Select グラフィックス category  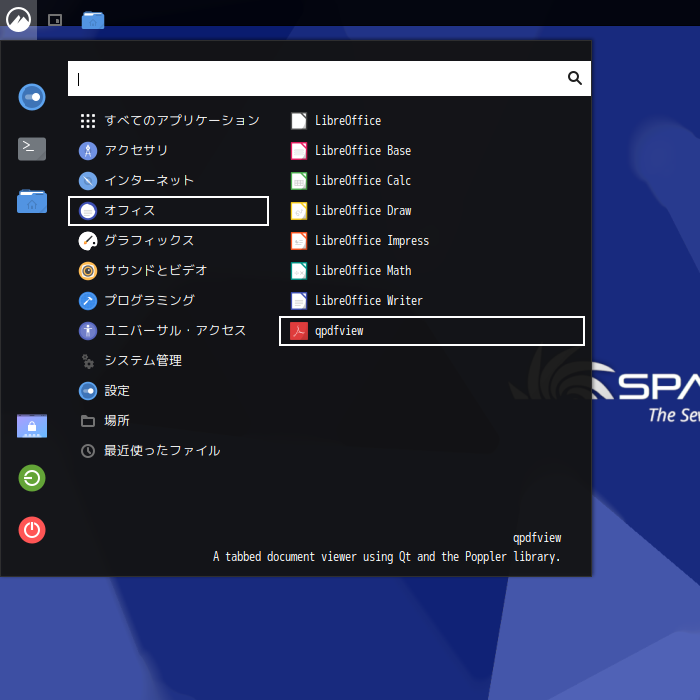(168, 241)
